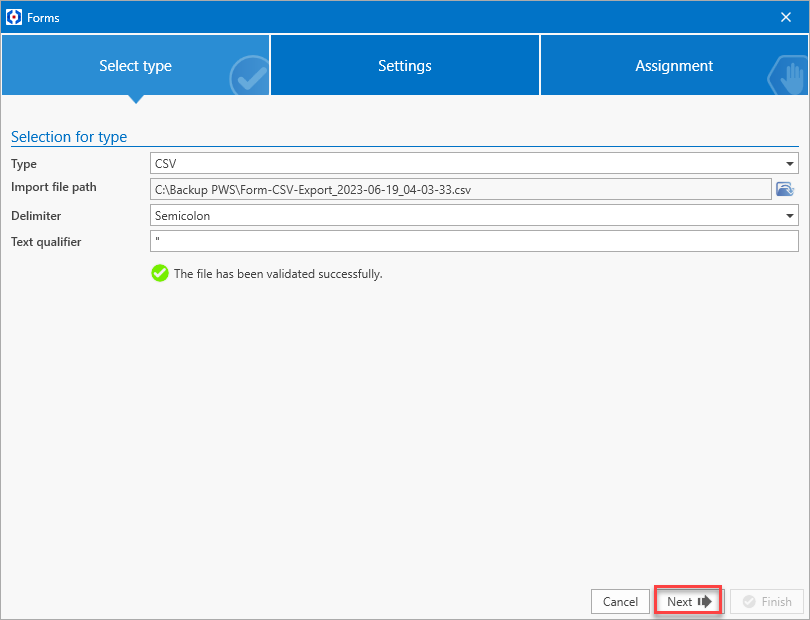Click the Import file path label
The width and height of the screenshot is (810, 620).
coord(54,187)
